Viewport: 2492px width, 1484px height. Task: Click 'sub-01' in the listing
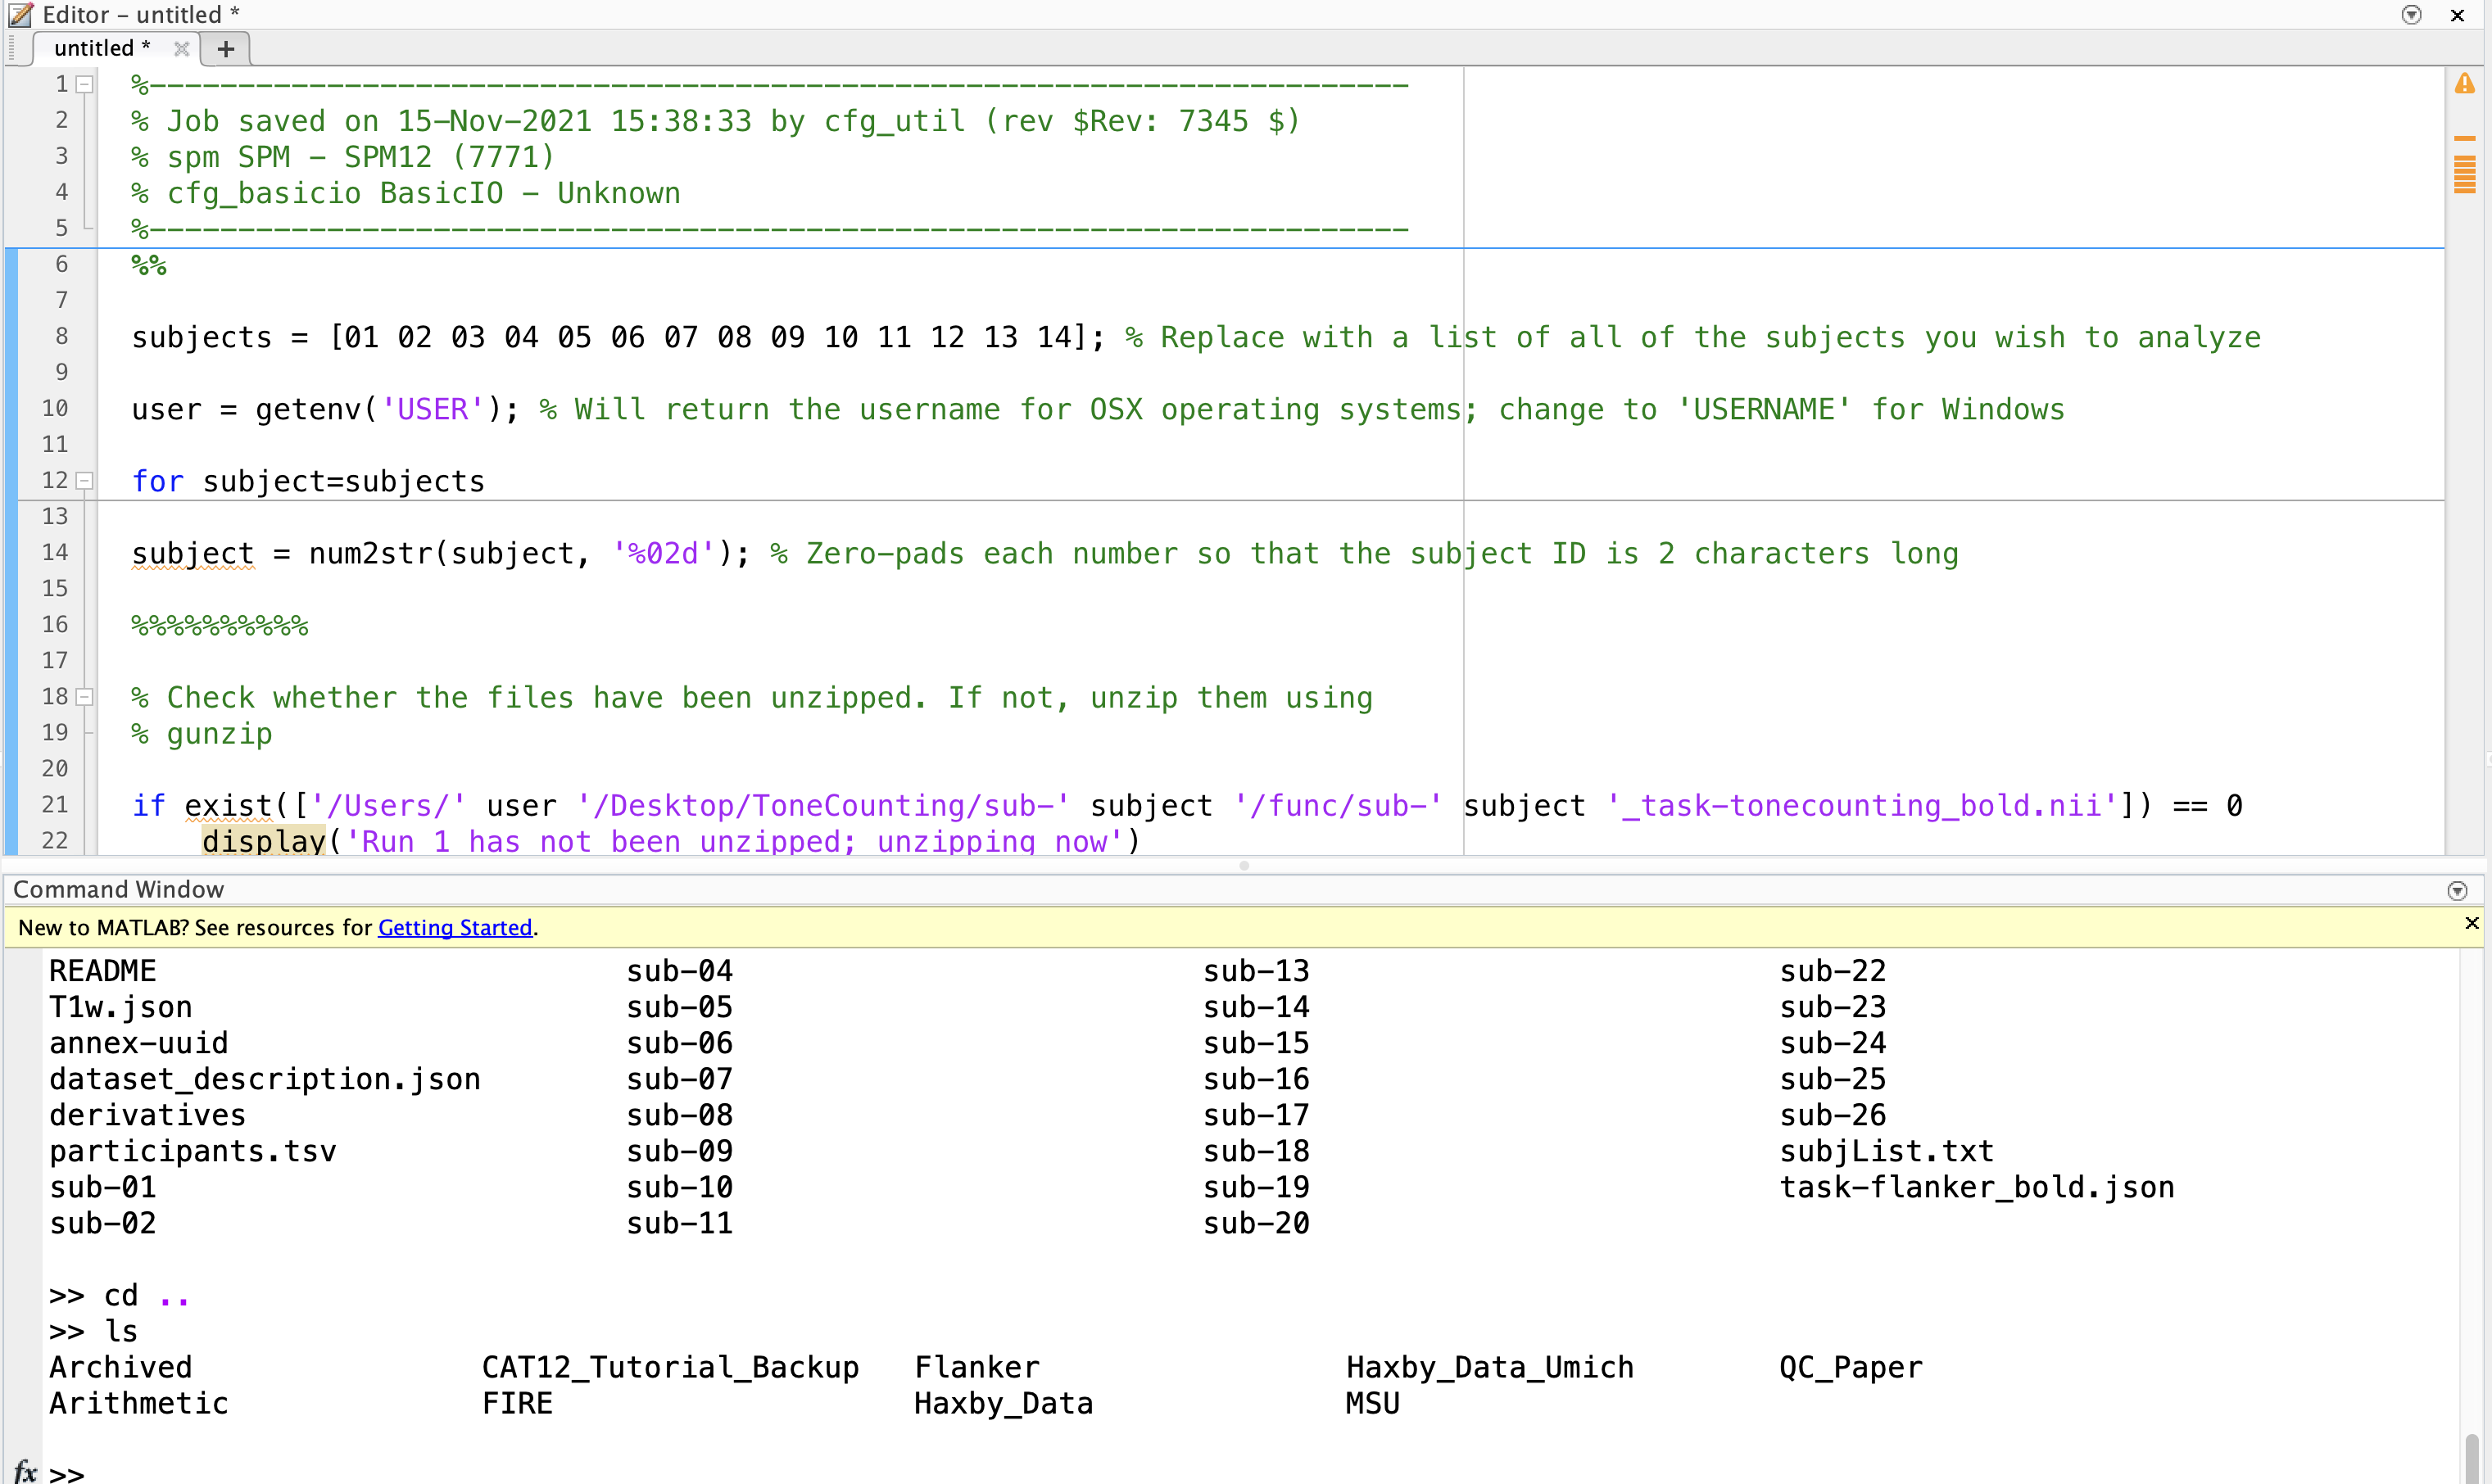click(x=103, y=1187)
